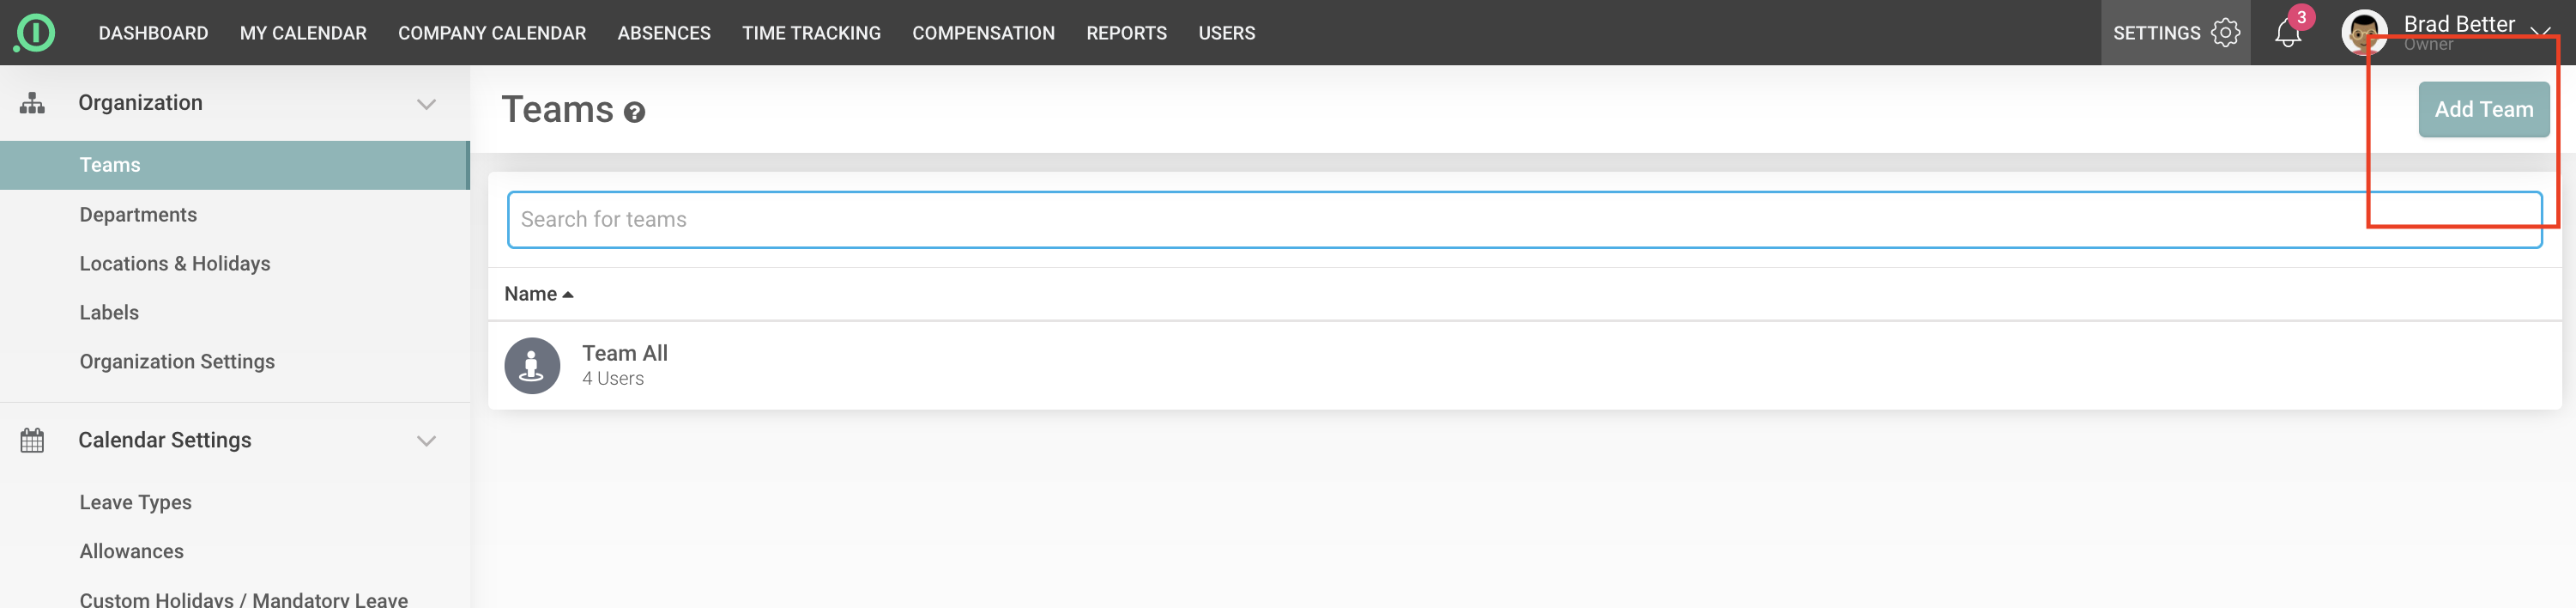2576x608 pixels.
Task: Click Brad Better's profile picture
Action: [2364, 33]
